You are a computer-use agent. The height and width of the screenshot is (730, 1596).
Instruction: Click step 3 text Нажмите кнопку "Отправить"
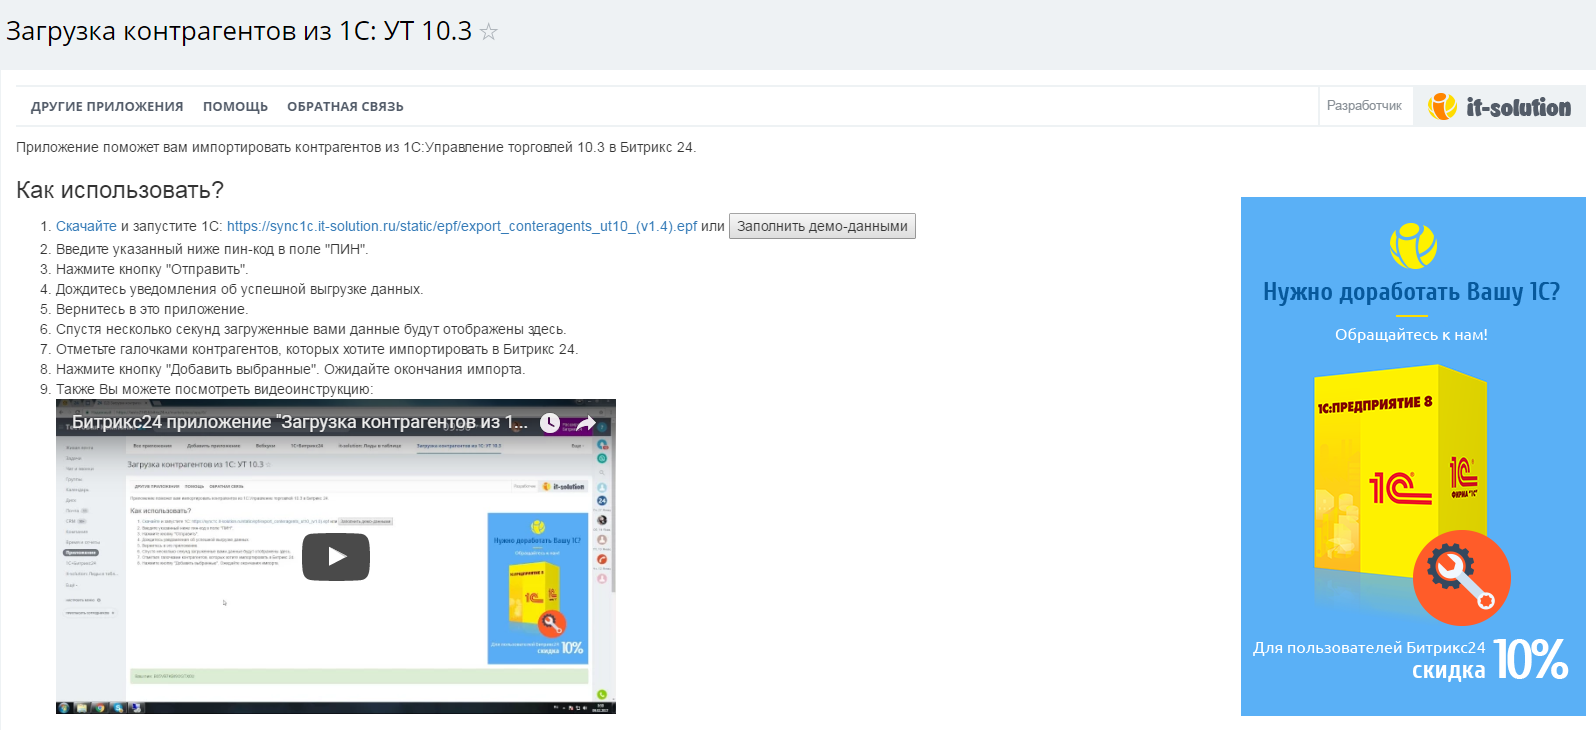[152, 269]
